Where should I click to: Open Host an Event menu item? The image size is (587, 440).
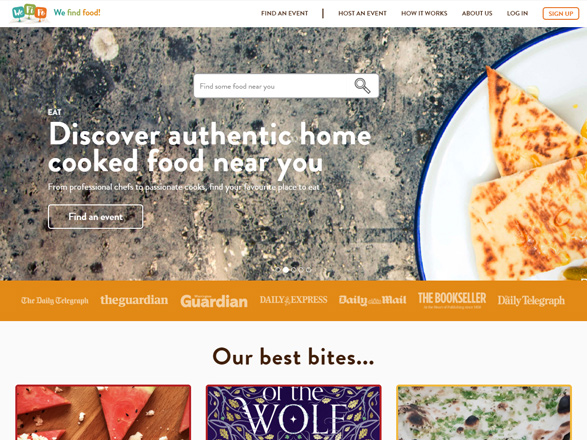362,13
